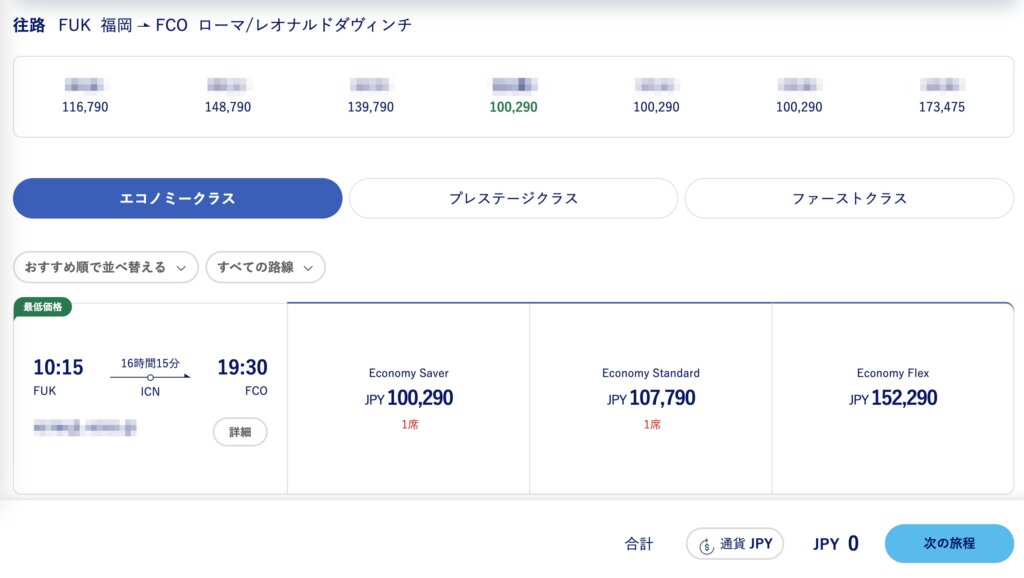Viewport: 1024px width, 578px height.
Task: Select the Economy Standard fare JPY 107,790
Action: pos(650,398)
